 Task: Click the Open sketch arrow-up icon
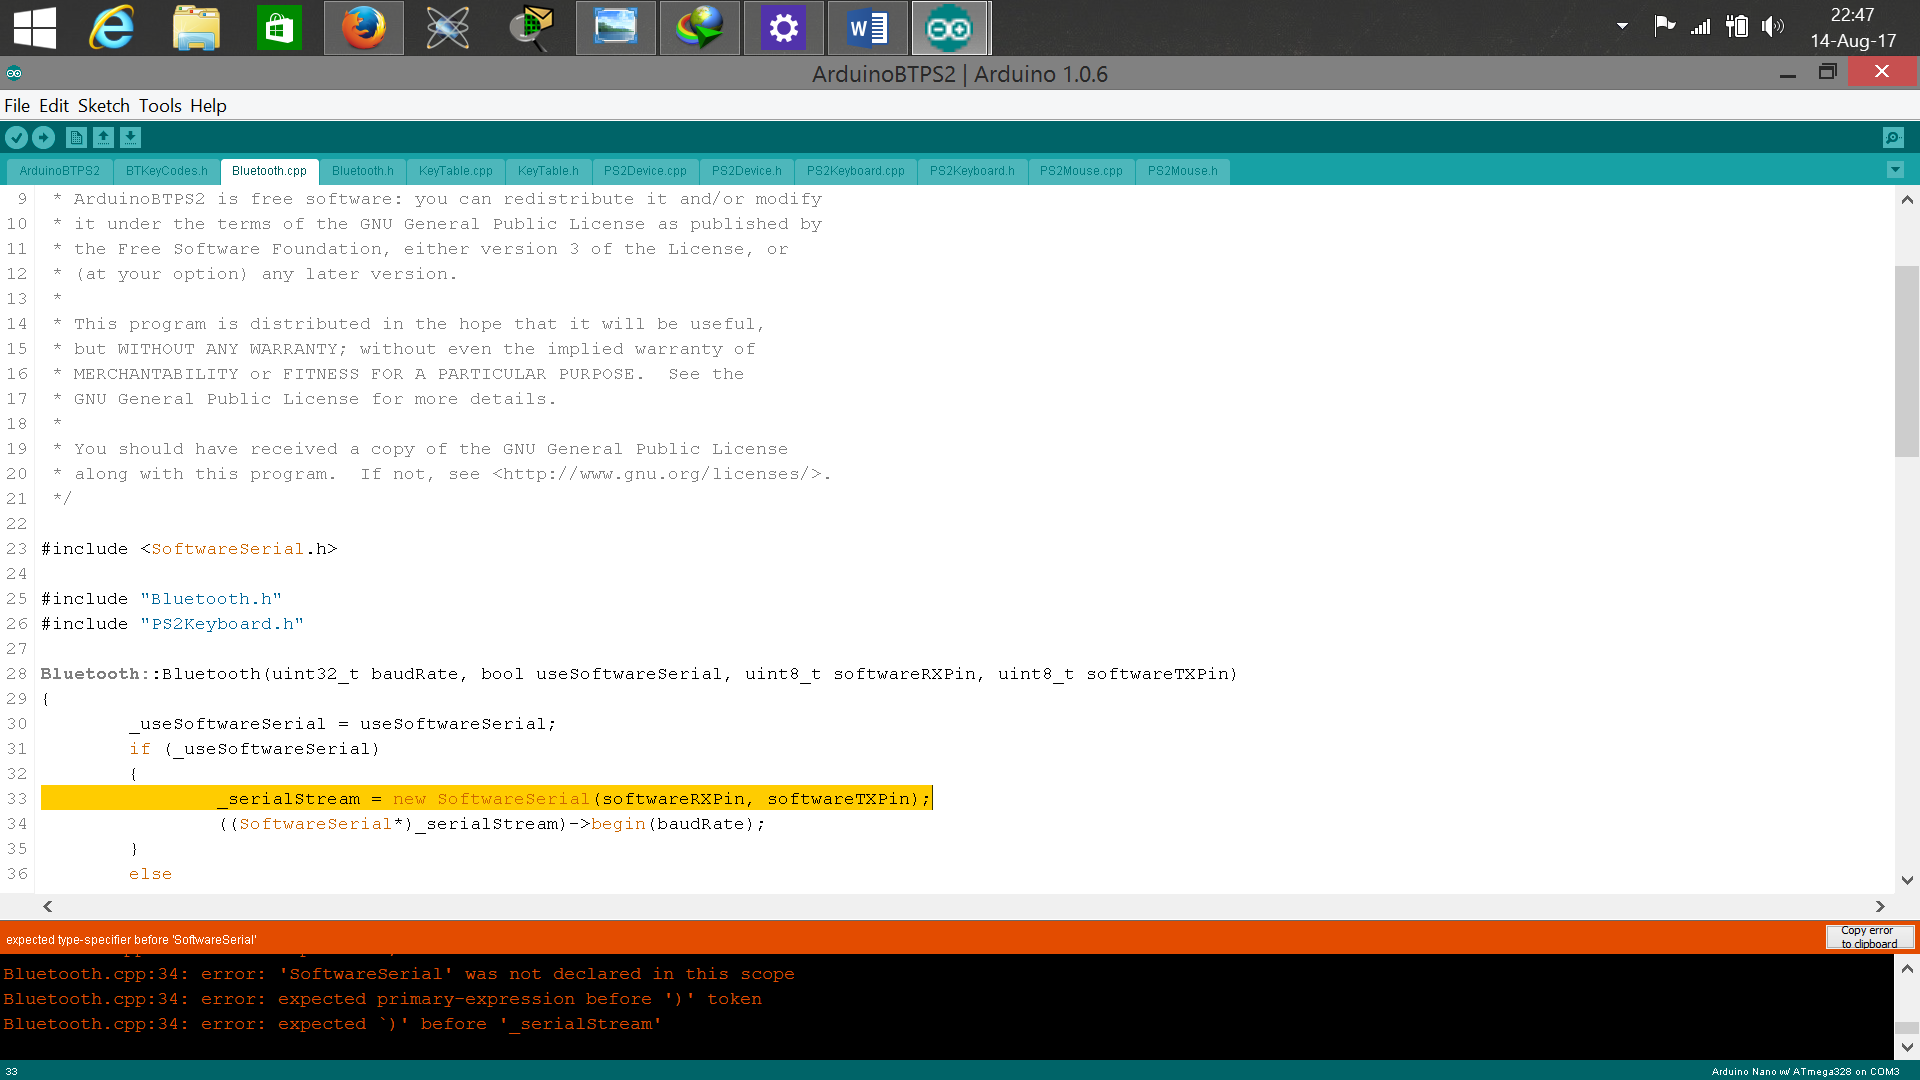point(103,138)
